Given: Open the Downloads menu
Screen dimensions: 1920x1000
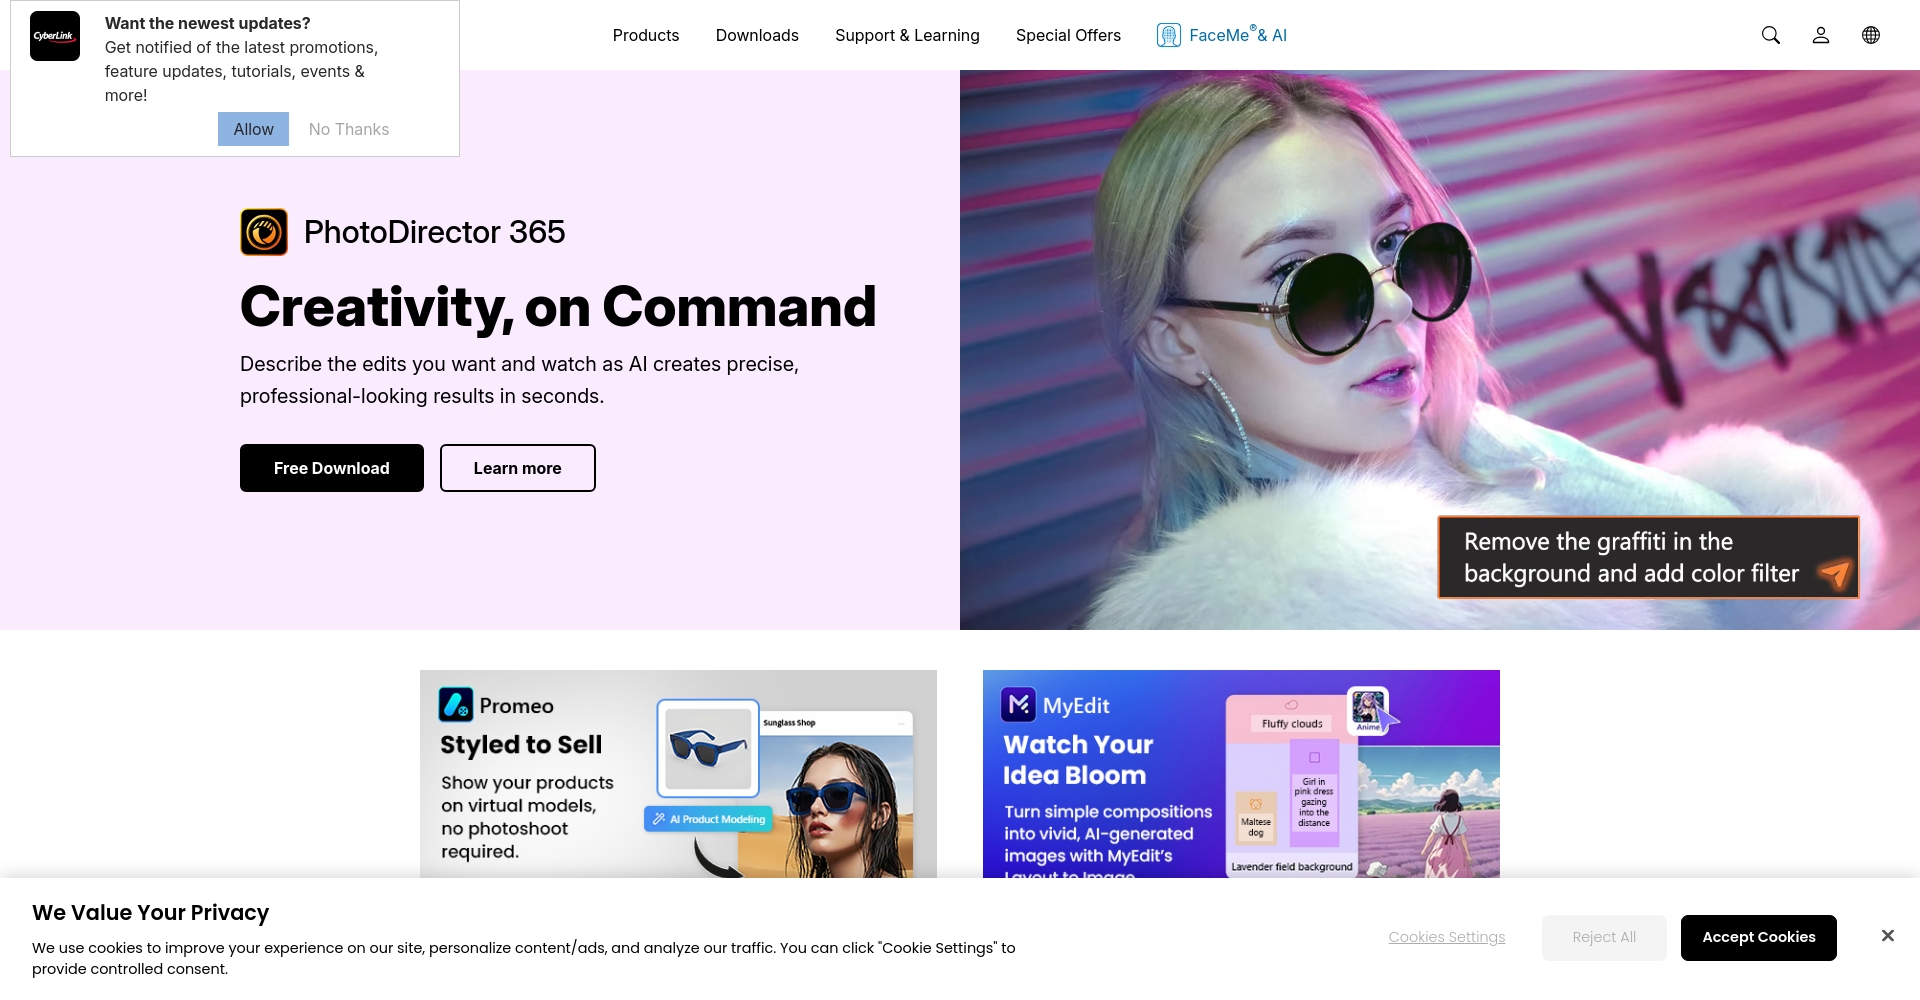Looking at the screenshot, I should (757, 35).
